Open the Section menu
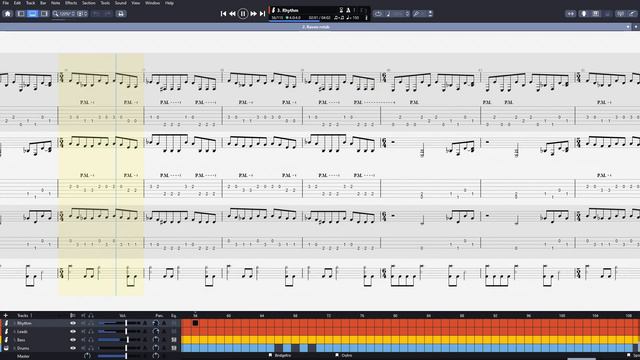This screenshot has height=360, width=640. pos(89,3)
